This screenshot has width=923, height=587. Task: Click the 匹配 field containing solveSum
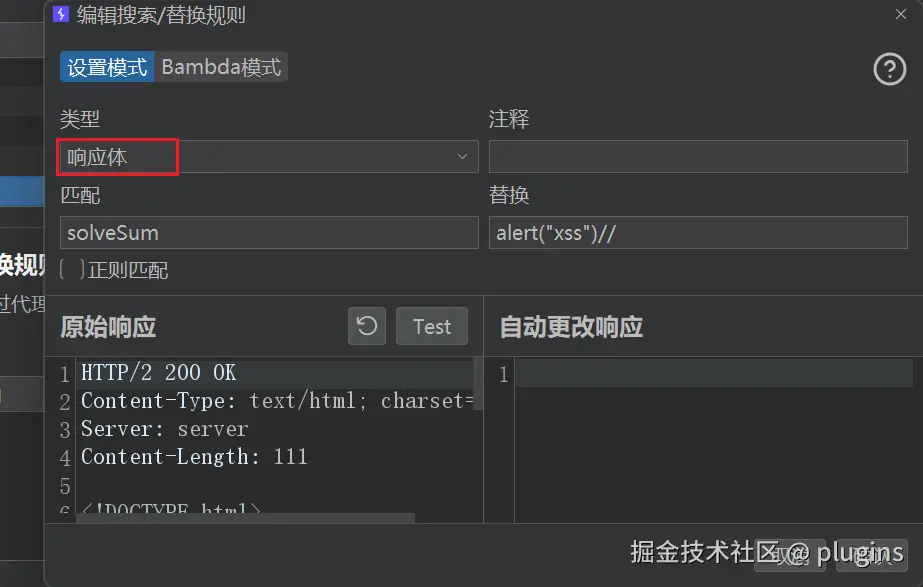tap(269, 233)
